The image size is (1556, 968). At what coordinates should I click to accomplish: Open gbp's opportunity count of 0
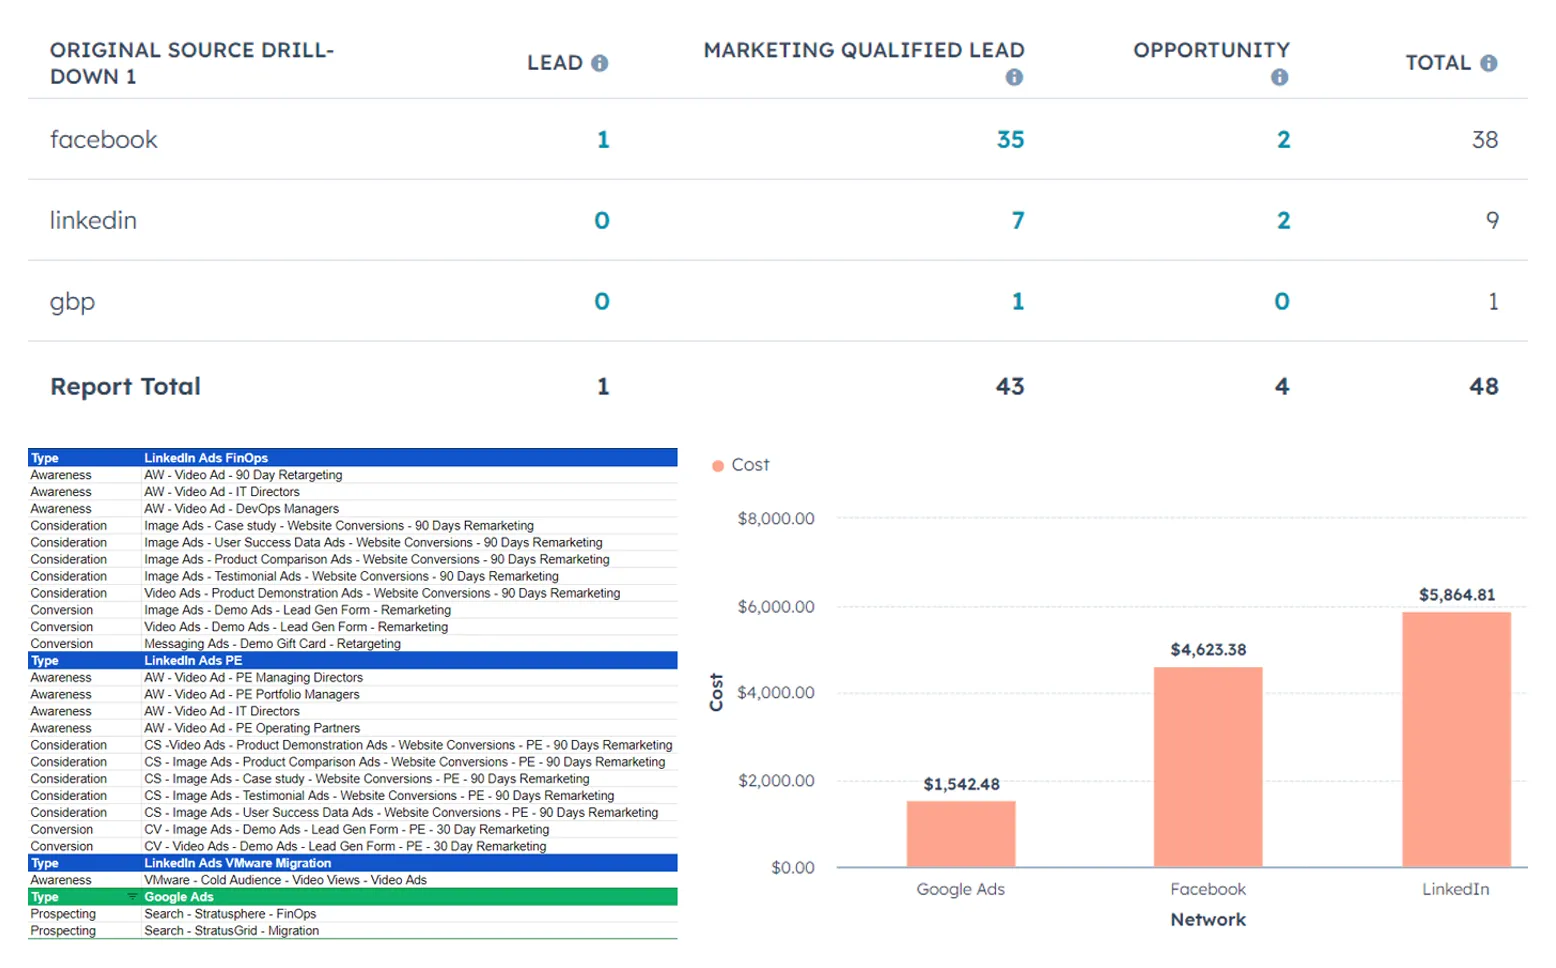[1282, 301]
